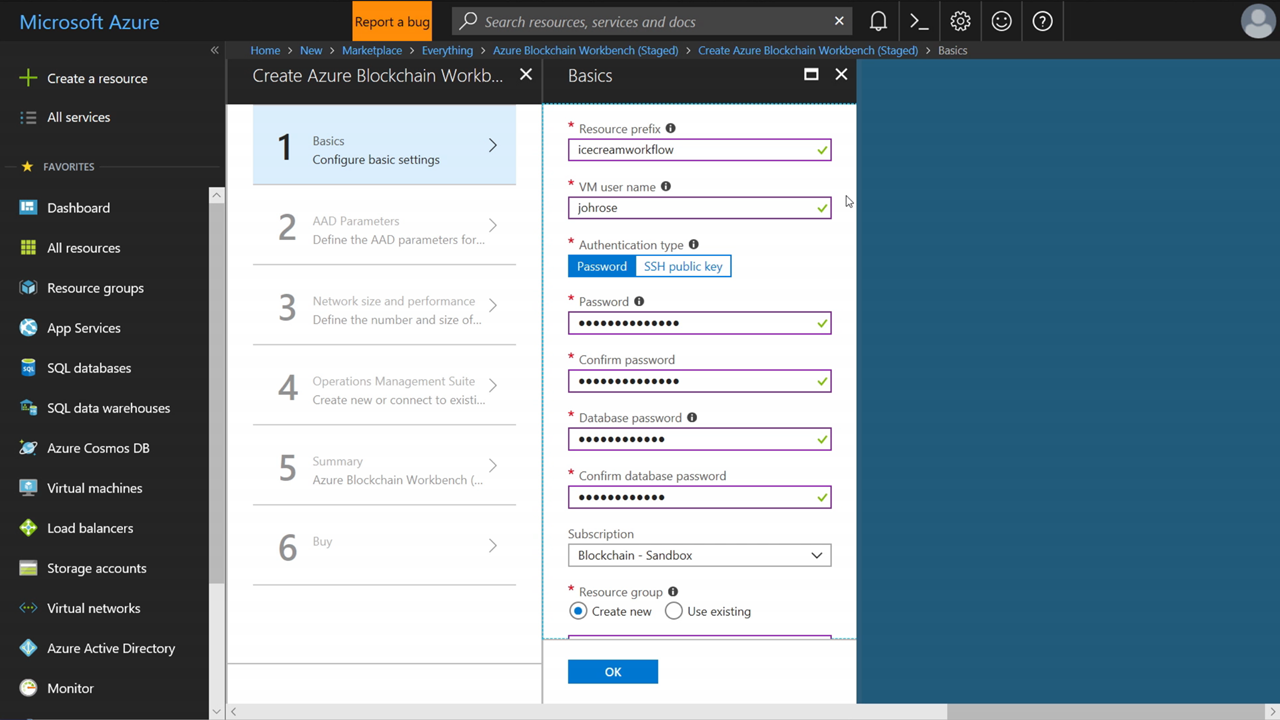Viewport: 1280px width, 720px height.
Task: Go to Marketplace breadcrumb
Action: point(372,50)
